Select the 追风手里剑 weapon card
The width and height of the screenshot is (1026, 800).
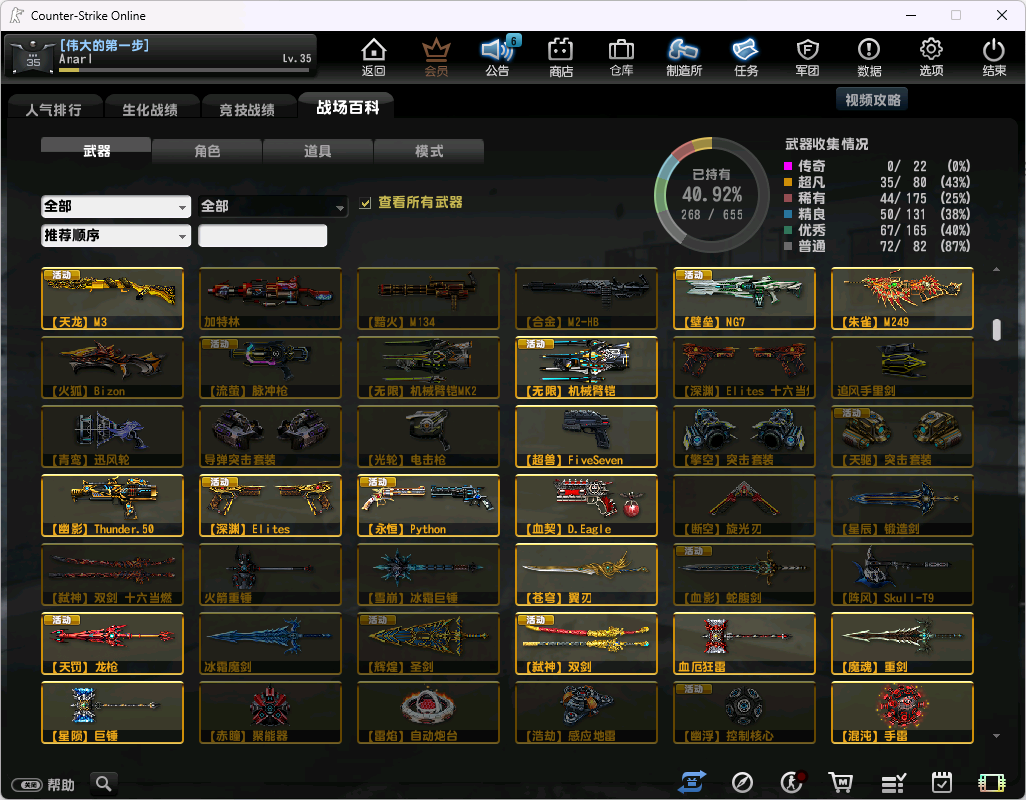(902, 368)
